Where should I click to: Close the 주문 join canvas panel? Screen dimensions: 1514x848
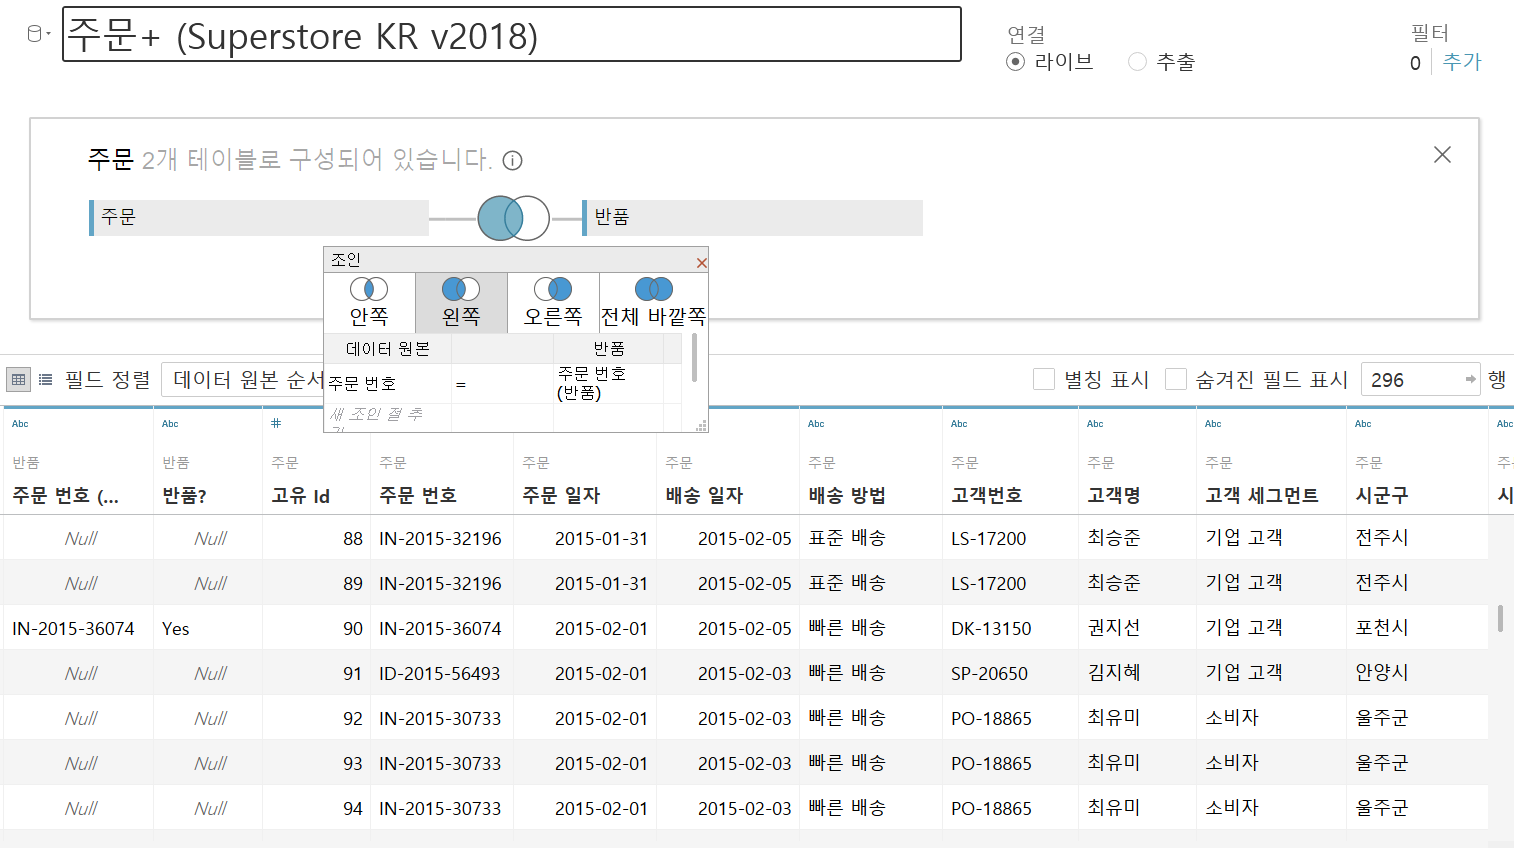tap(1442, 154)
